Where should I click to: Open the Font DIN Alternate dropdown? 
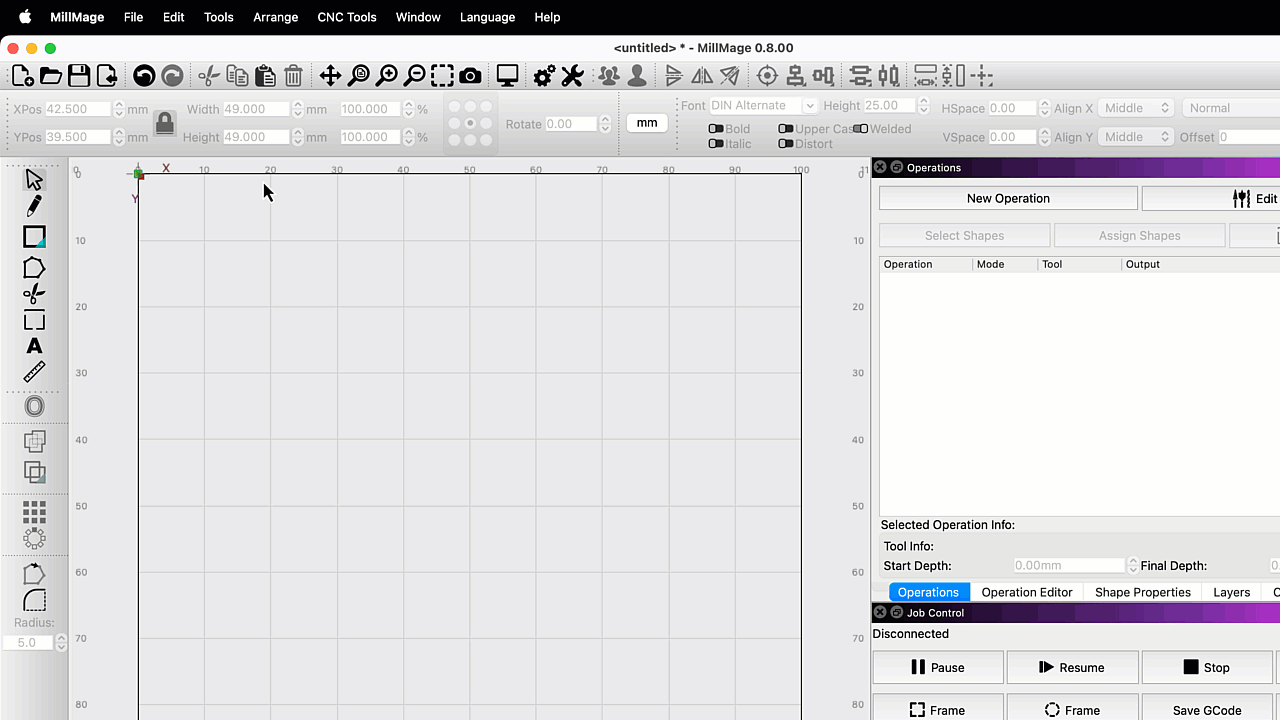point(763,106)
